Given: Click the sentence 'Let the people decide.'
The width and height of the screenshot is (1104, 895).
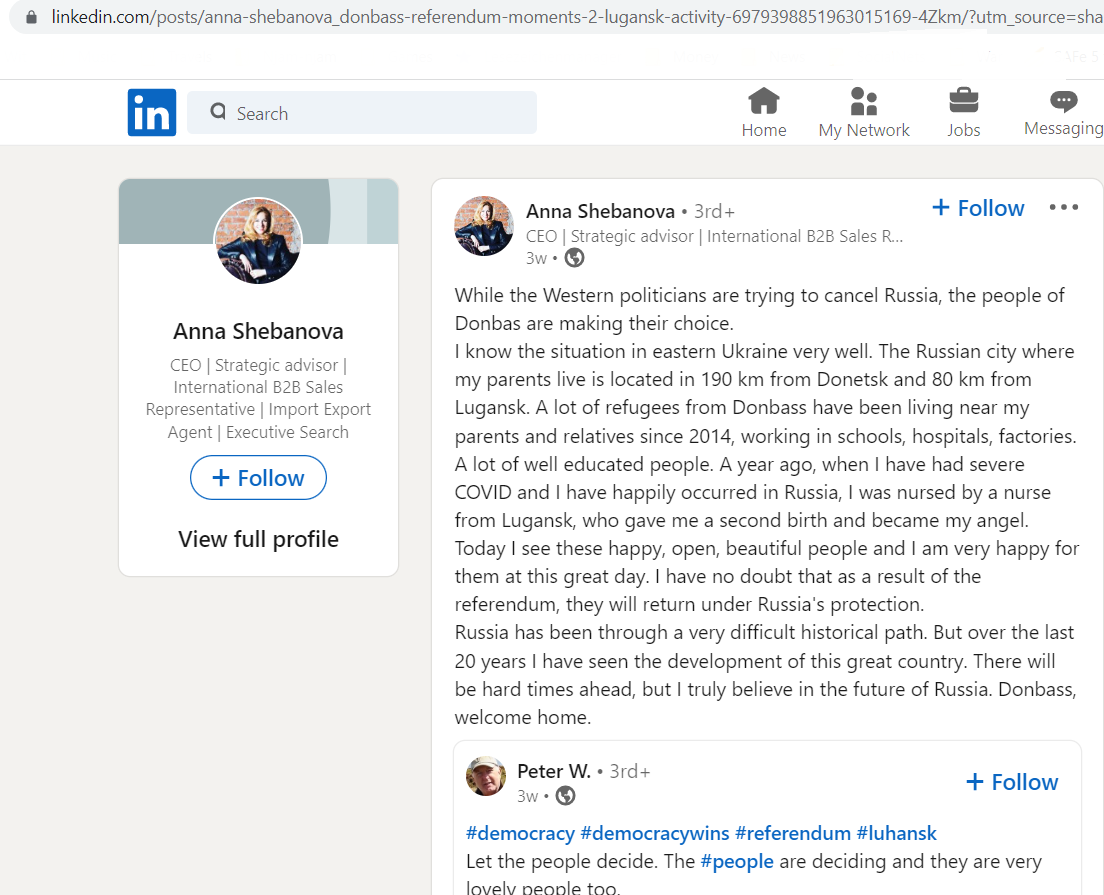Looking at the screenshot, I should click(562, 861).
